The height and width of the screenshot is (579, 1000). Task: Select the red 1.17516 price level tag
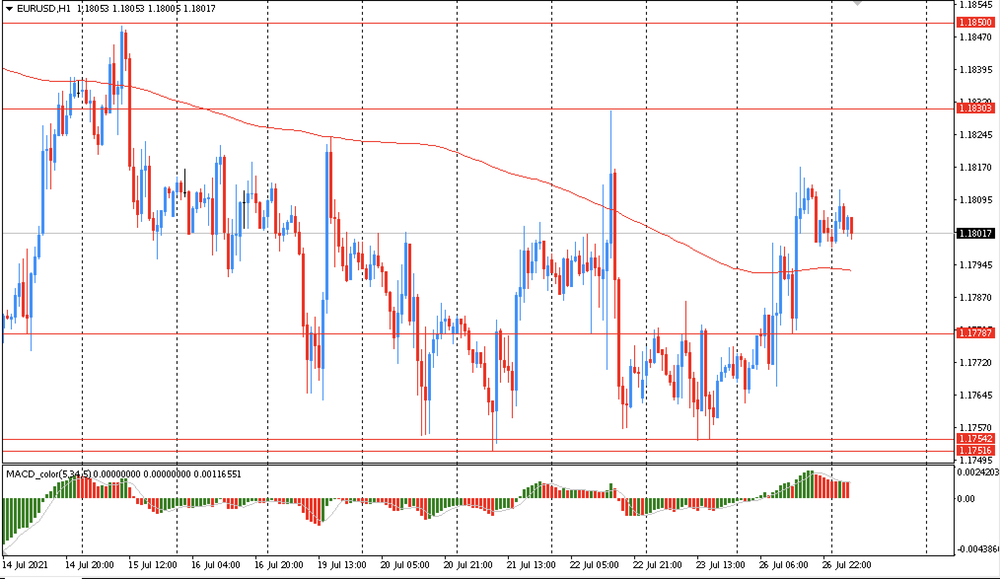[x=976, y=451]
